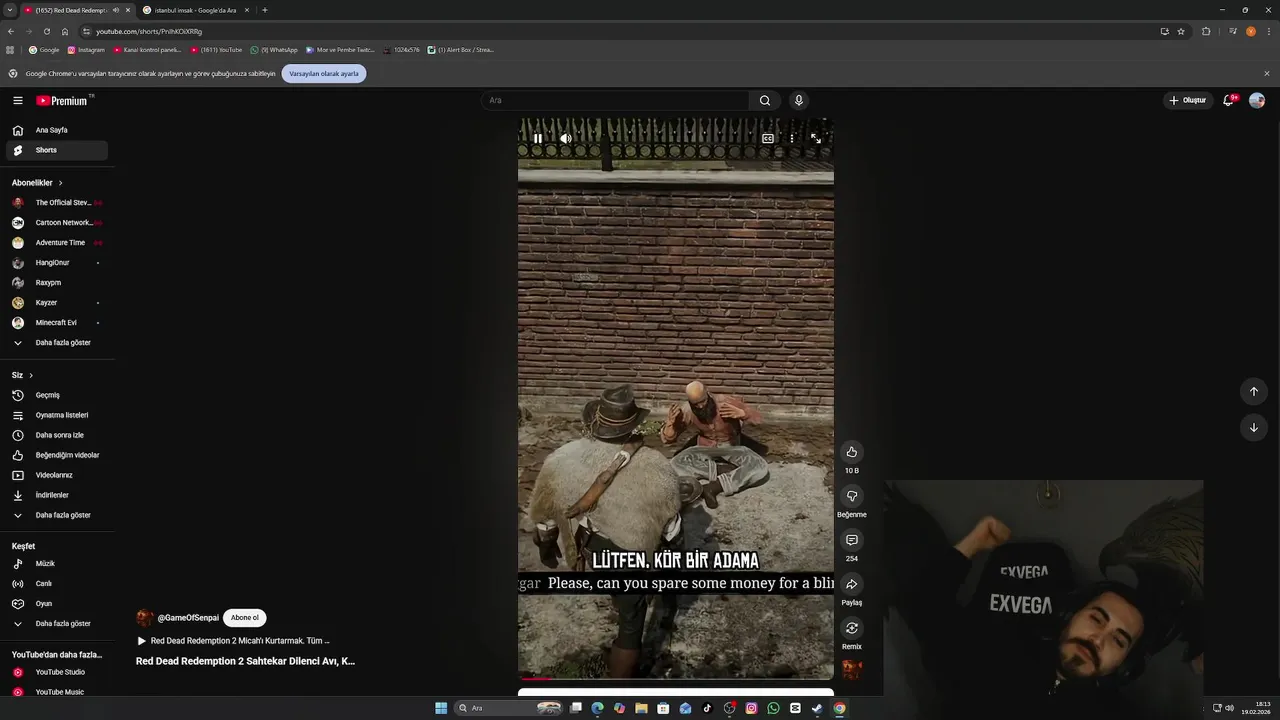Expand Abonelikler section chevron

[60, 183]
